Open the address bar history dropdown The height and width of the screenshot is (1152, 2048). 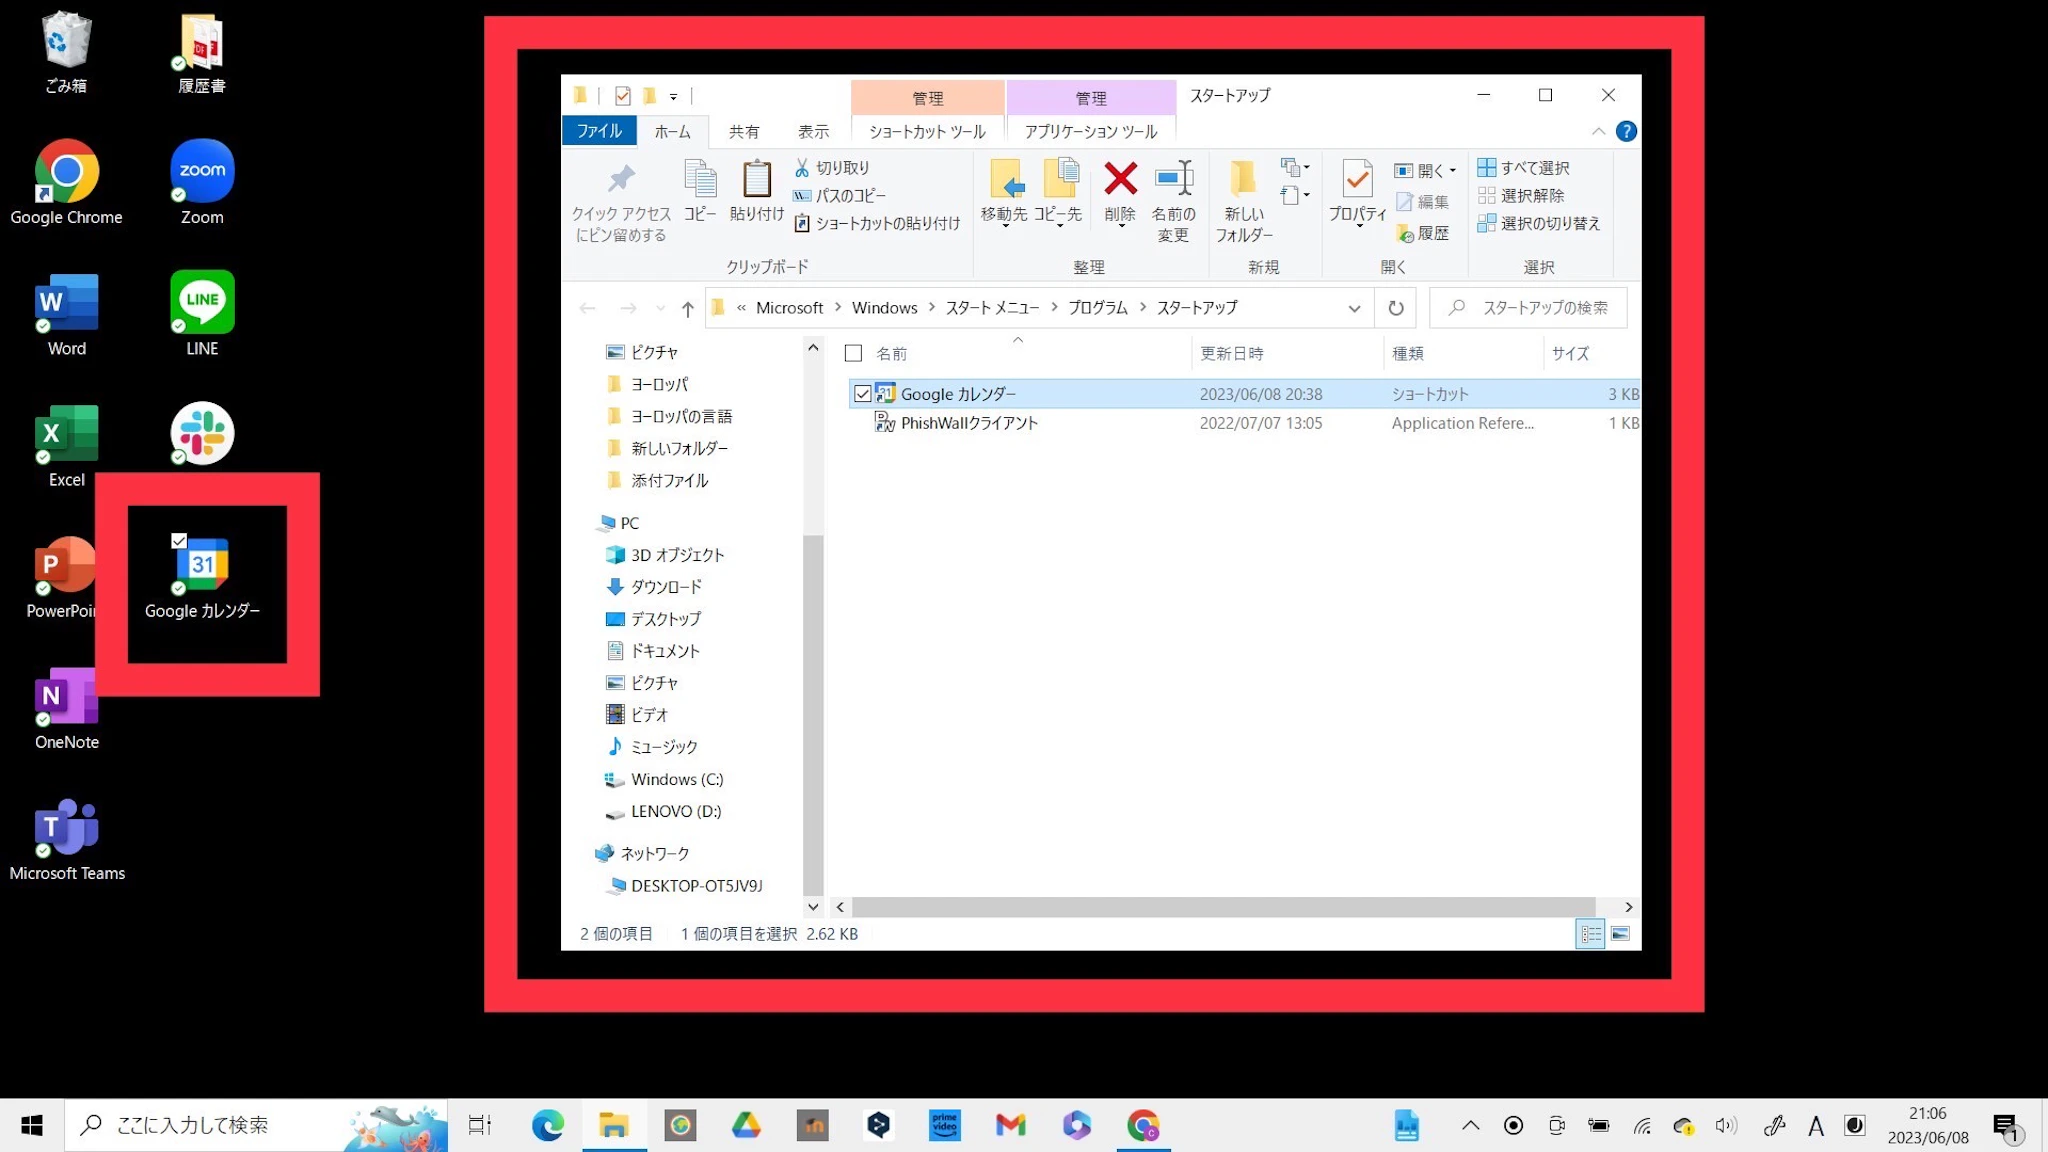(1354, 308)
